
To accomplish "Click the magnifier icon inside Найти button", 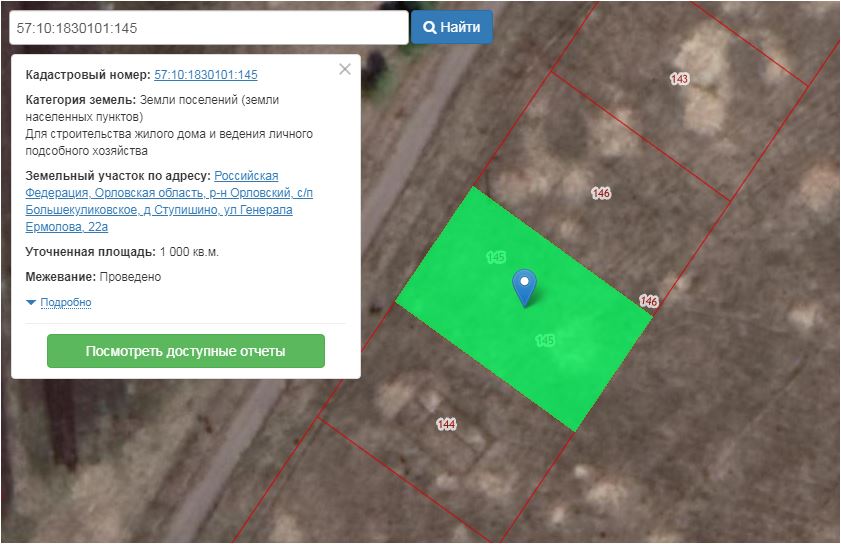I will (x=430, y=28).
